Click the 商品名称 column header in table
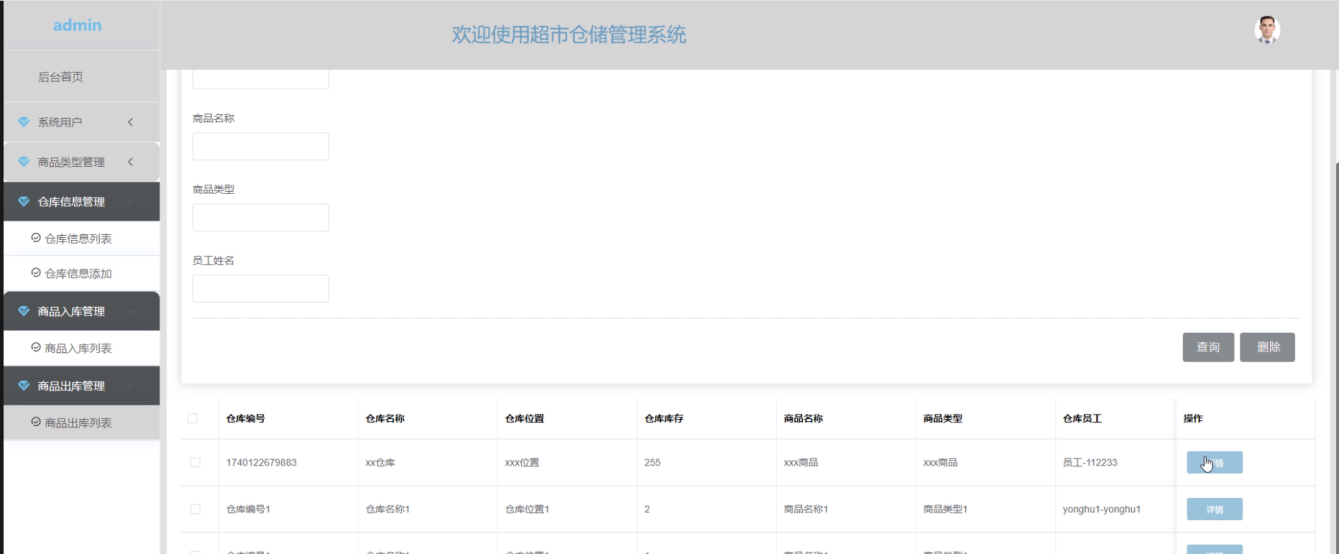The image size is (1339, 554). coord(803,419)
